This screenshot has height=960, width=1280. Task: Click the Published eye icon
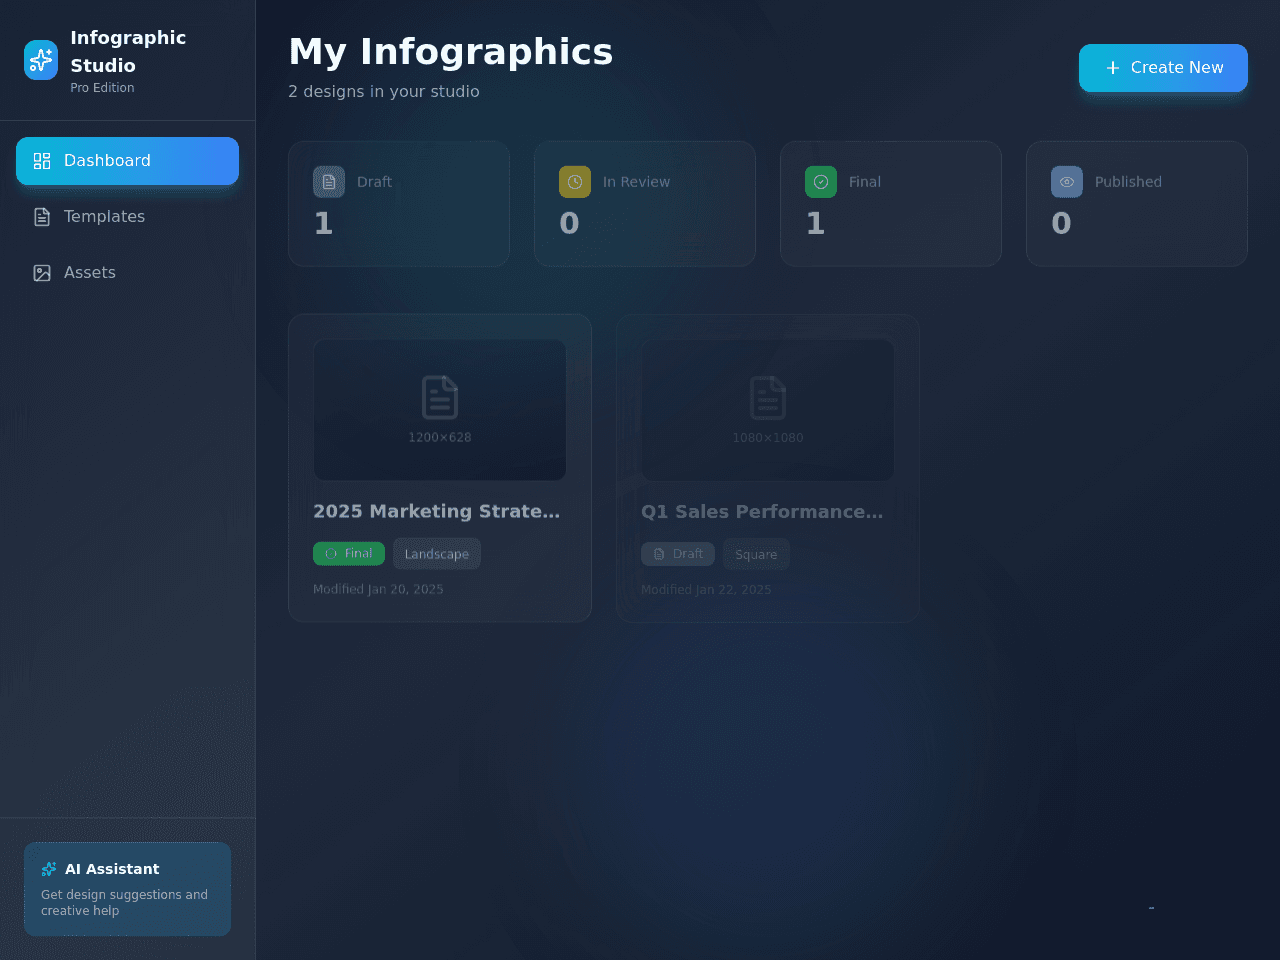click(1067, 182)
